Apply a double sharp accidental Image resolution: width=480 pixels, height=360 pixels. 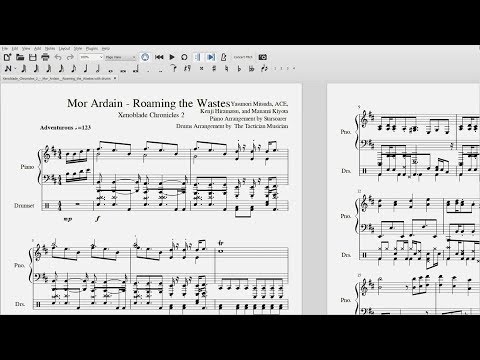click(201, 69)
